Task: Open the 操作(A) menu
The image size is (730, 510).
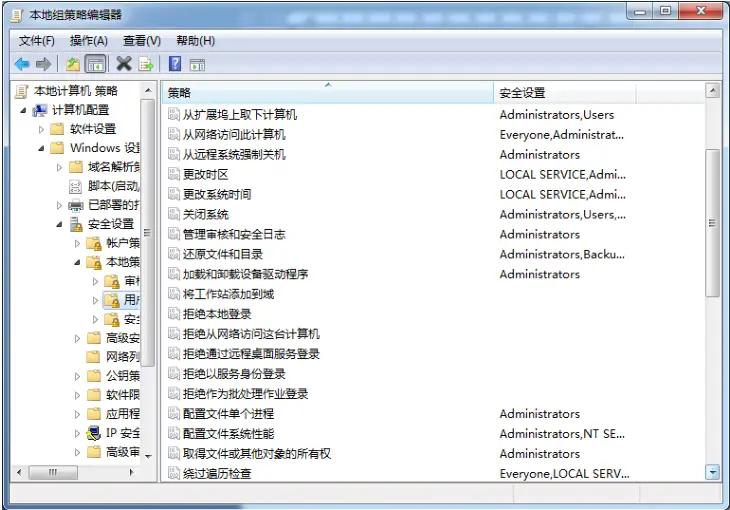Action: point(88,41)
